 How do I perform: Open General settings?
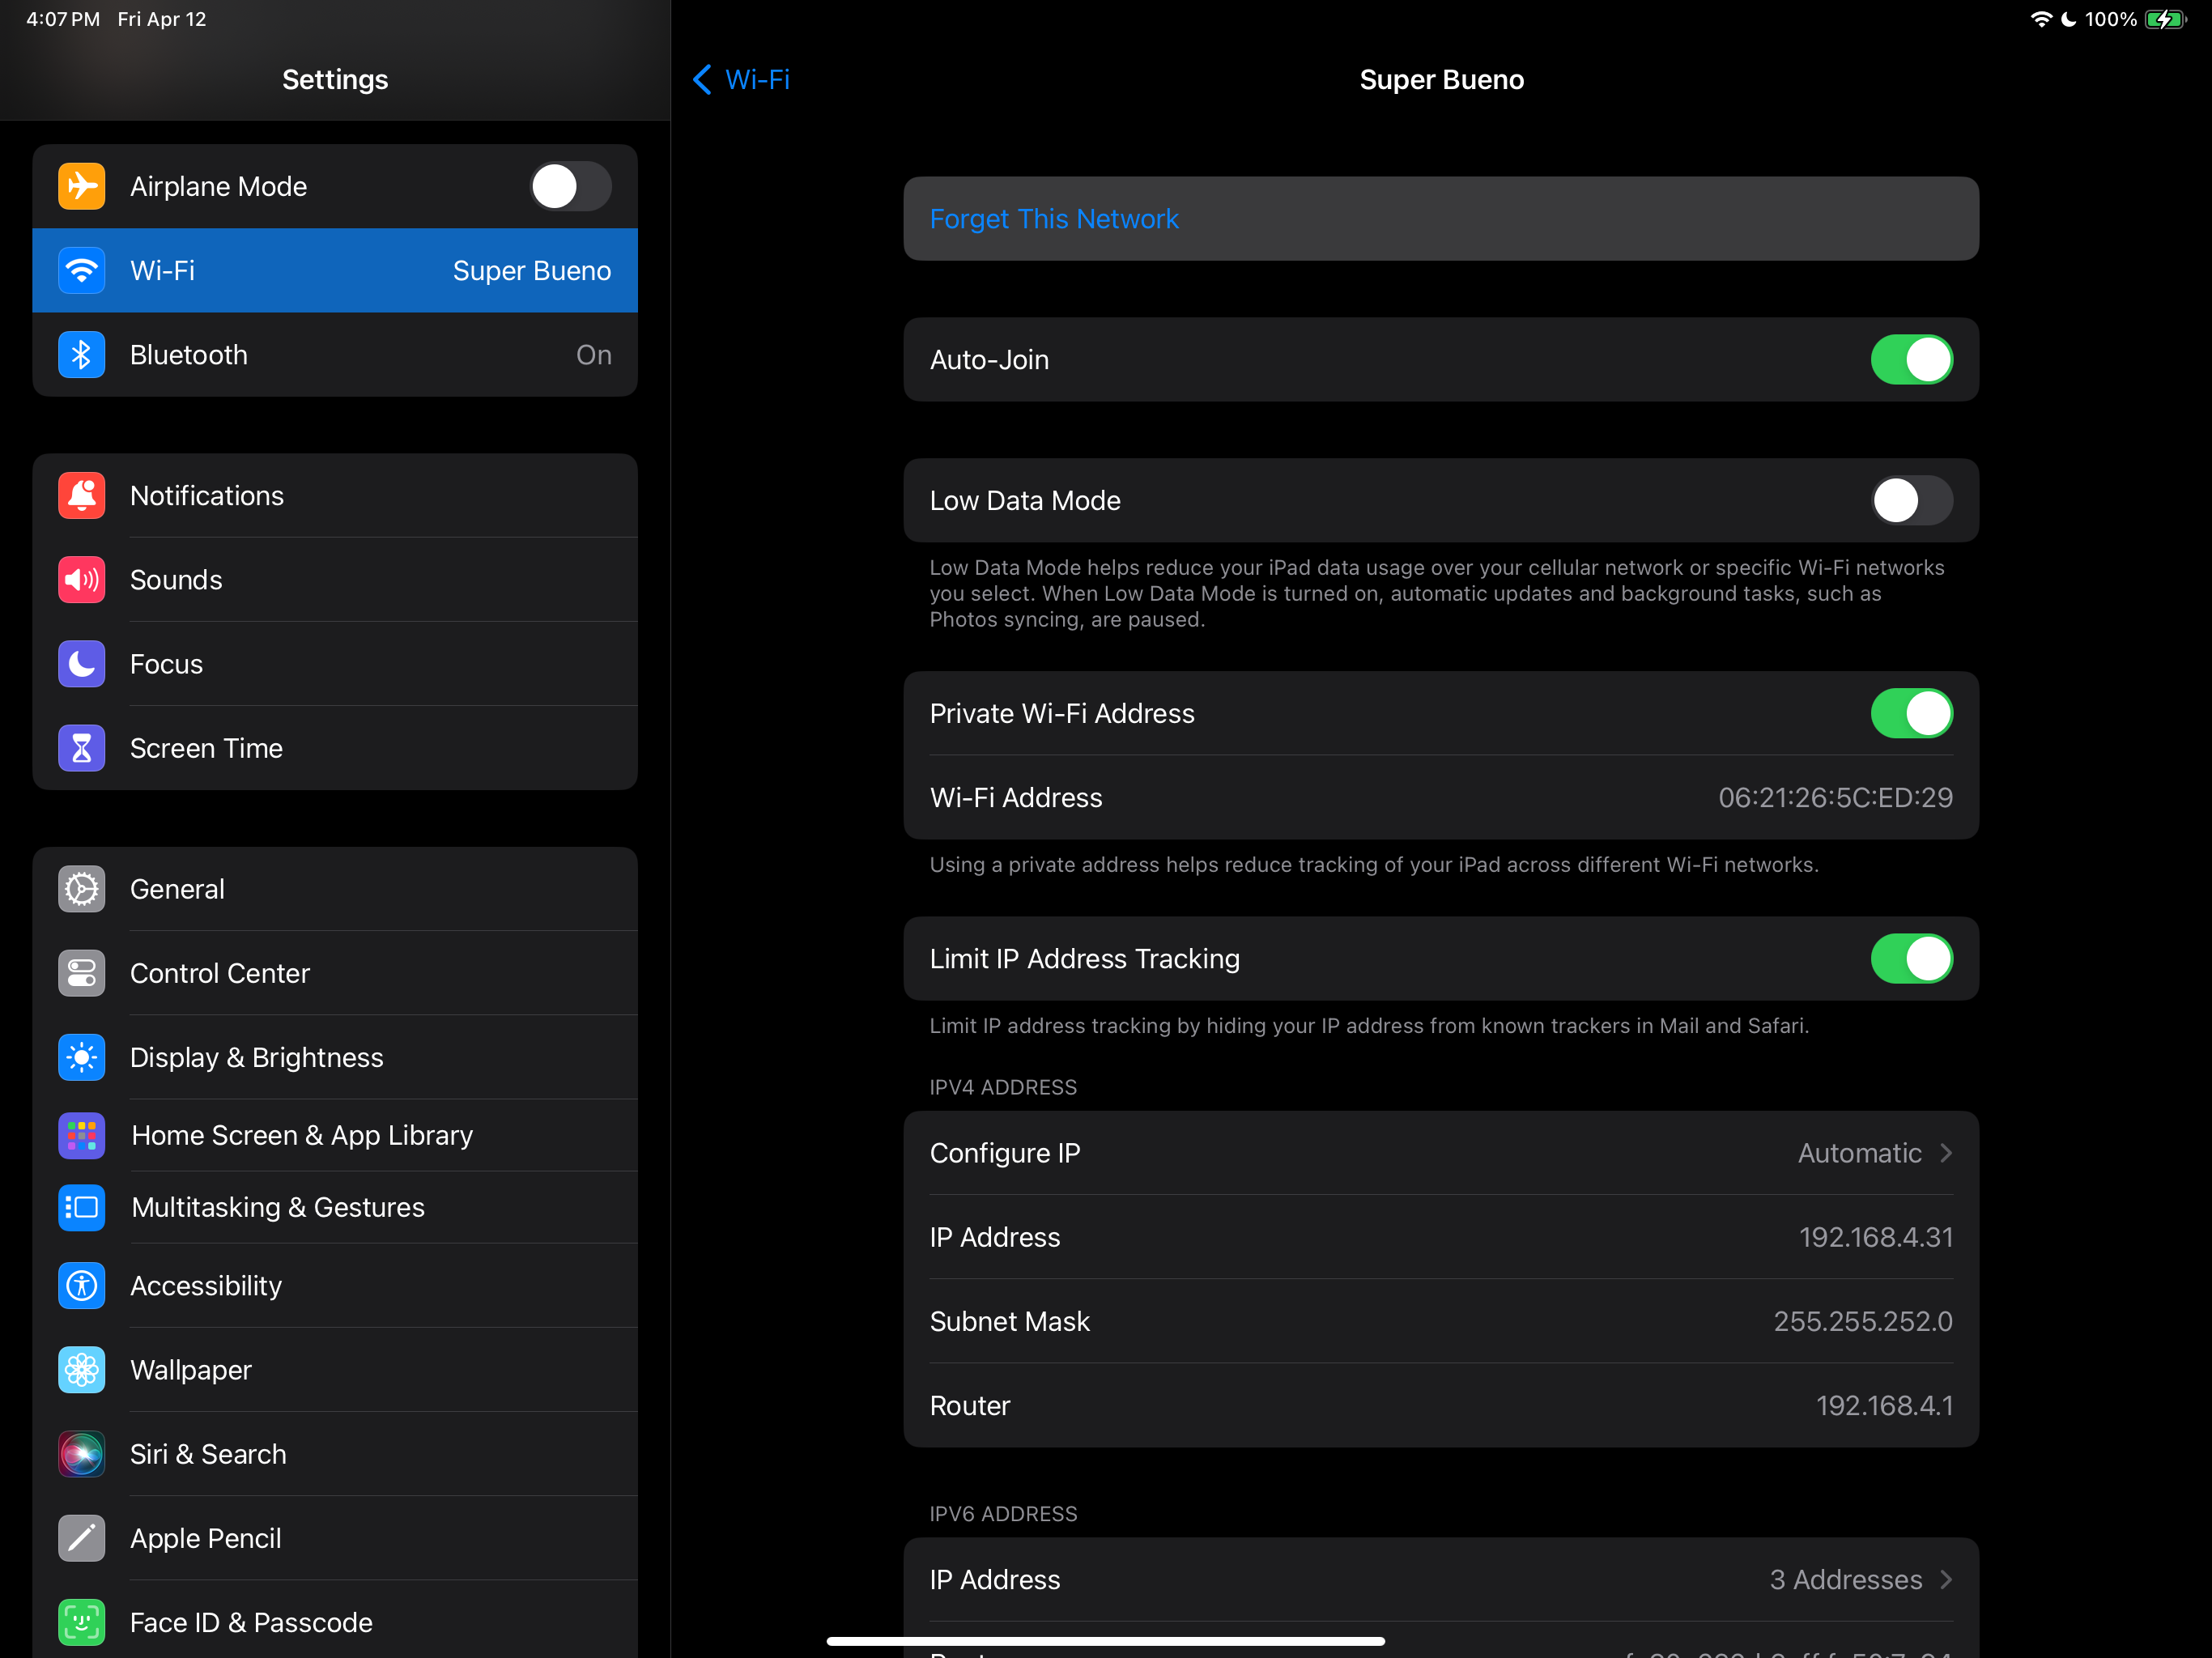point(335,889)
